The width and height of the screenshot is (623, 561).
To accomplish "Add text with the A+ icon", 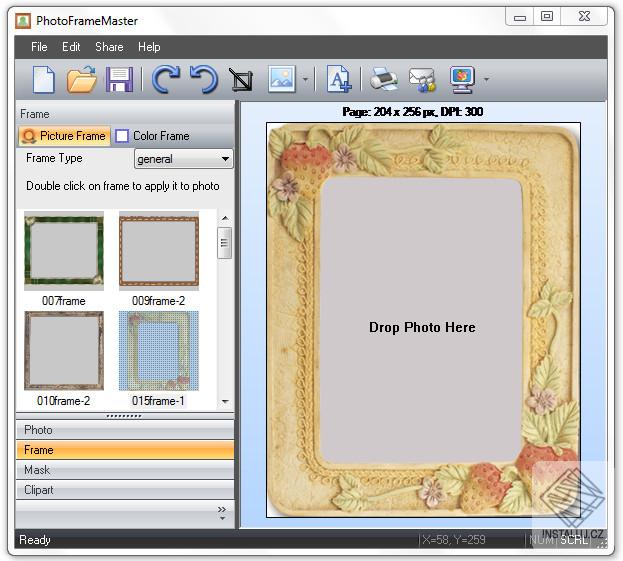I will click(339, 79).
